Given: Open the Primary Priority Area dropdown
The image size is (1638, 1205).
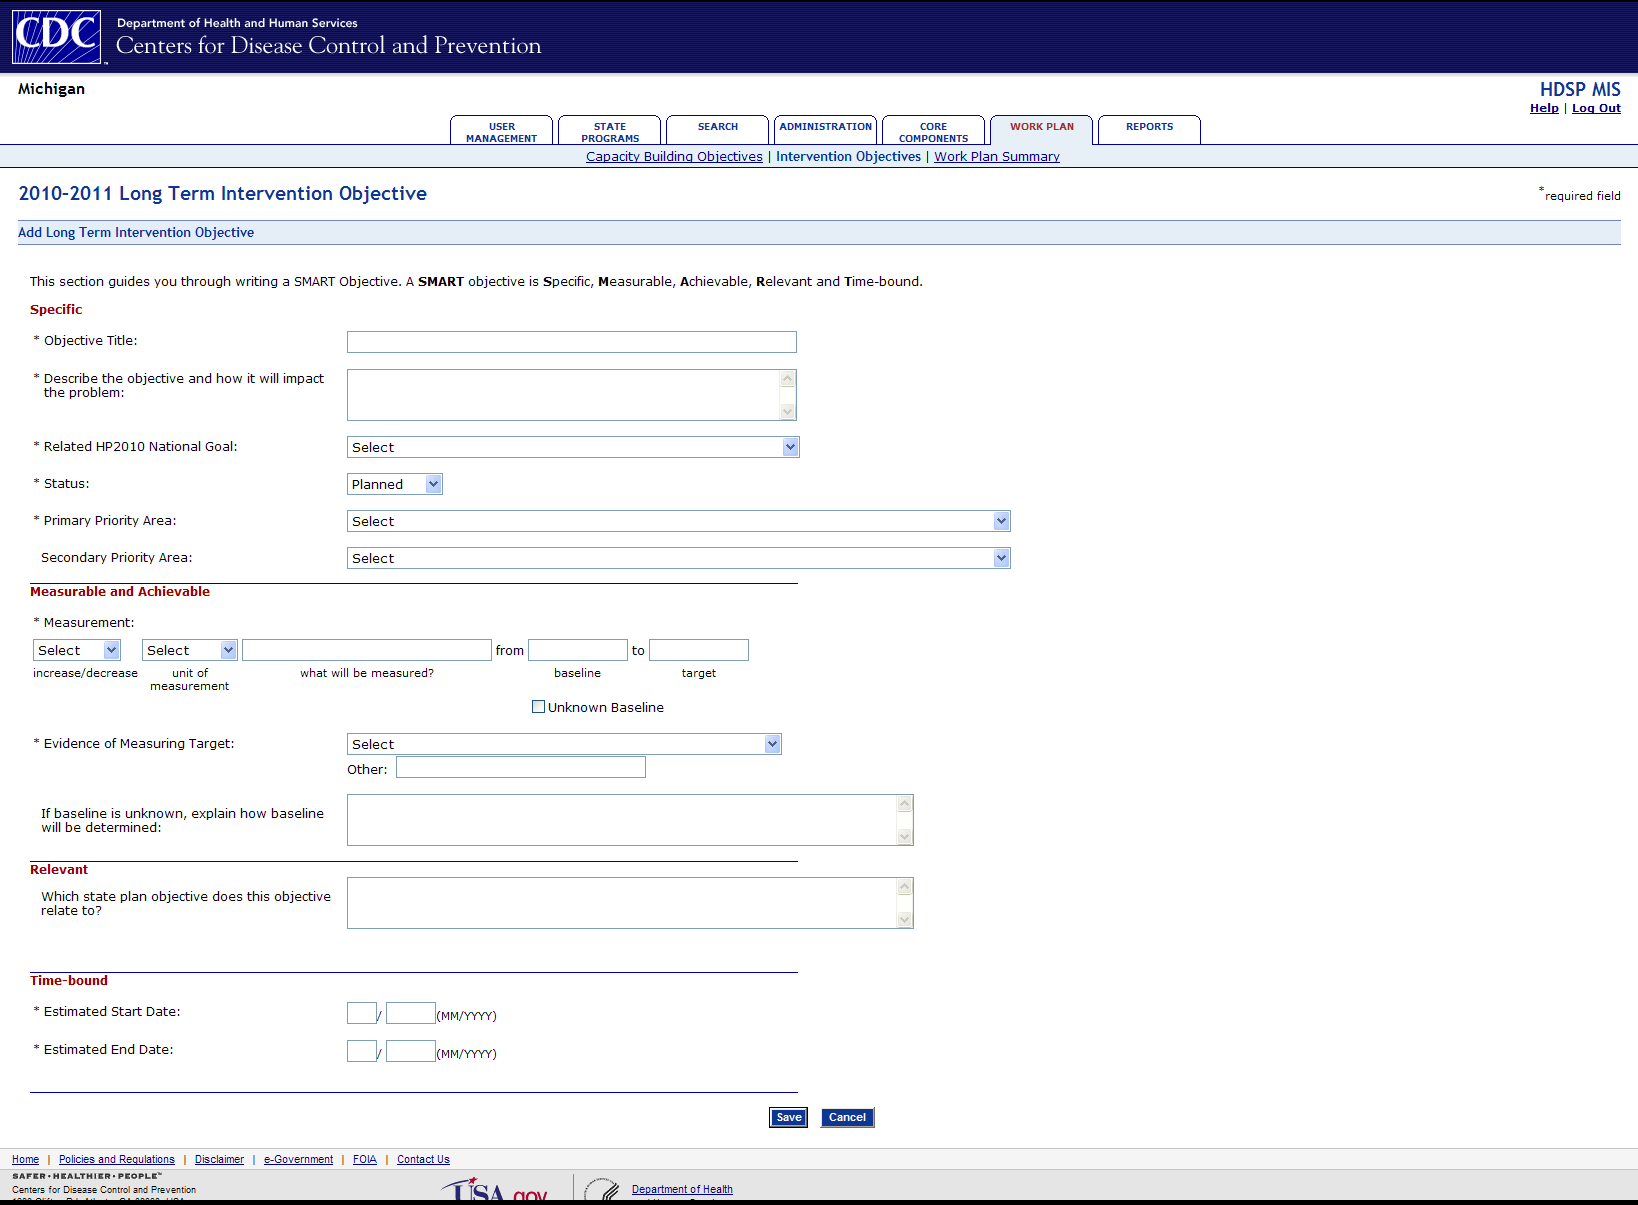Looking at the screenshot, I should [678, 521].
